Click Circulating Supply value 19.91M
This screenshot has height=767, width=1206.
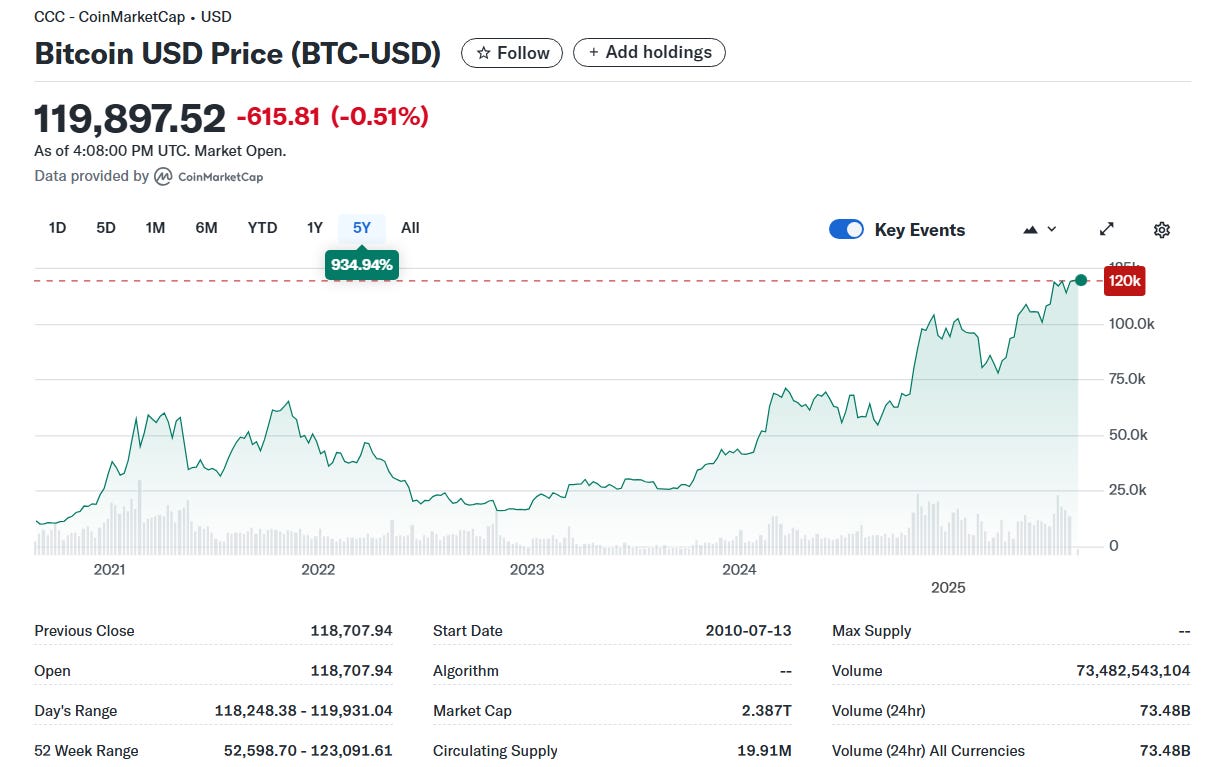766,751
